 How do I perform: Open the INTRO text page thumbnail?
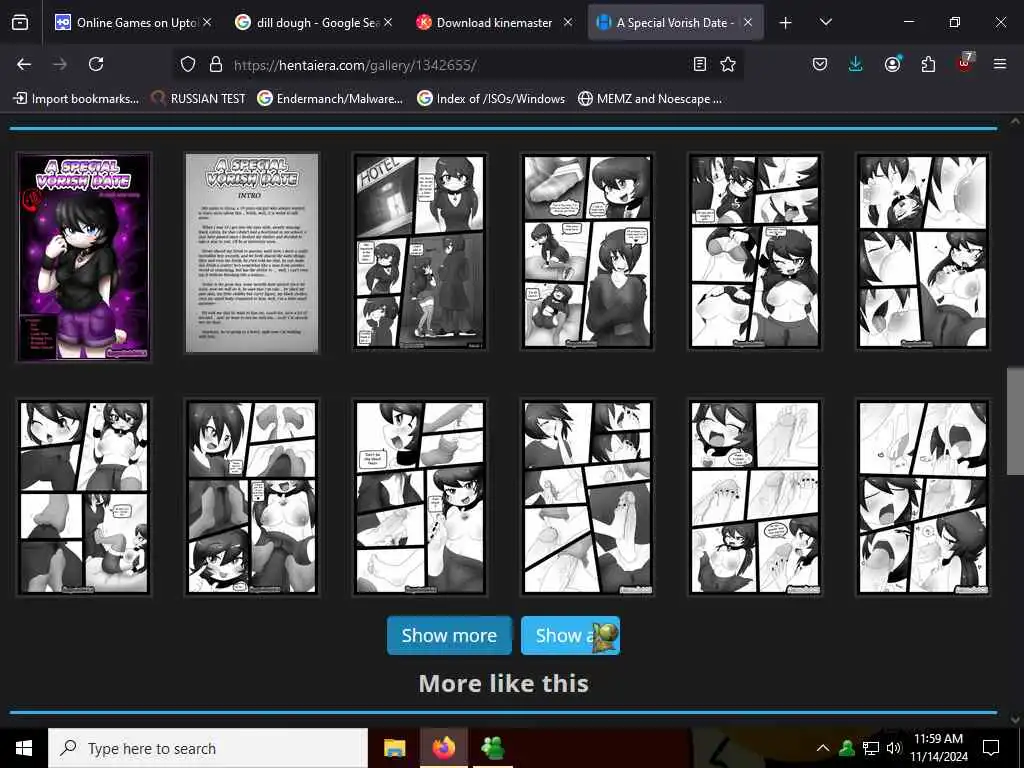tap(252, 253)
